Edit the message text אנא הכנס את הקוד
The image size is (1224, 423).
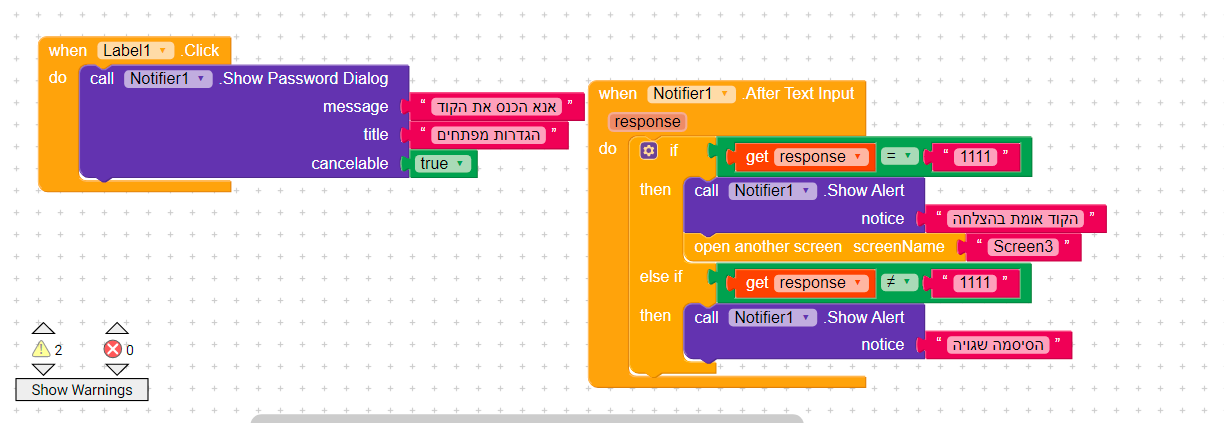click(499, 107)
